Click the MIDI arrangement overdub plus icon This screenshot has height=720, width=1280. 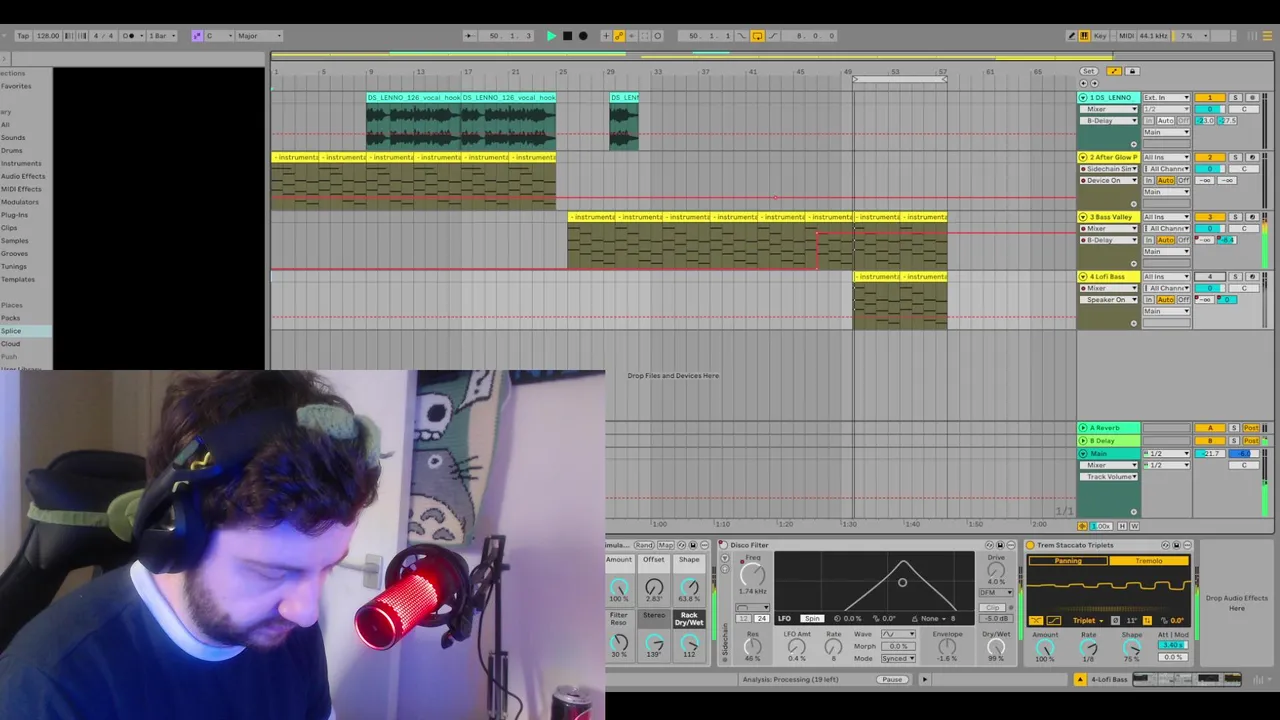[606, 36]
